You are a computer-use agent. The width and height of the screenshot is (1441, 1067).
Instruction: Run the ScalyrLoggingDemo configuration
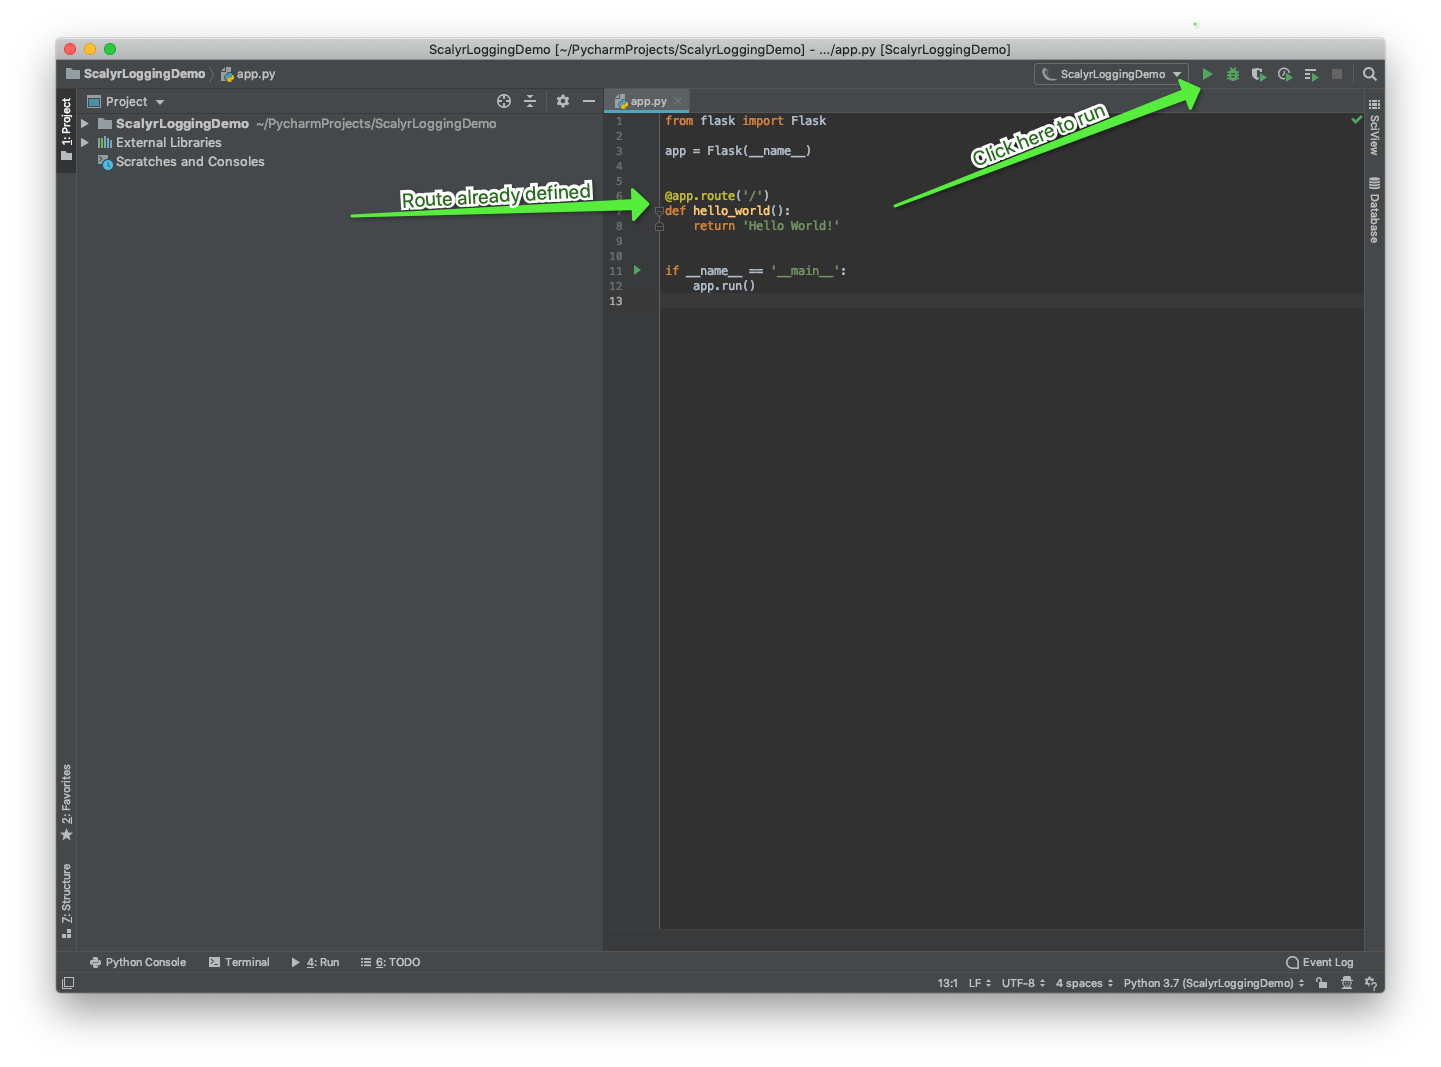tap(1207, 74)
